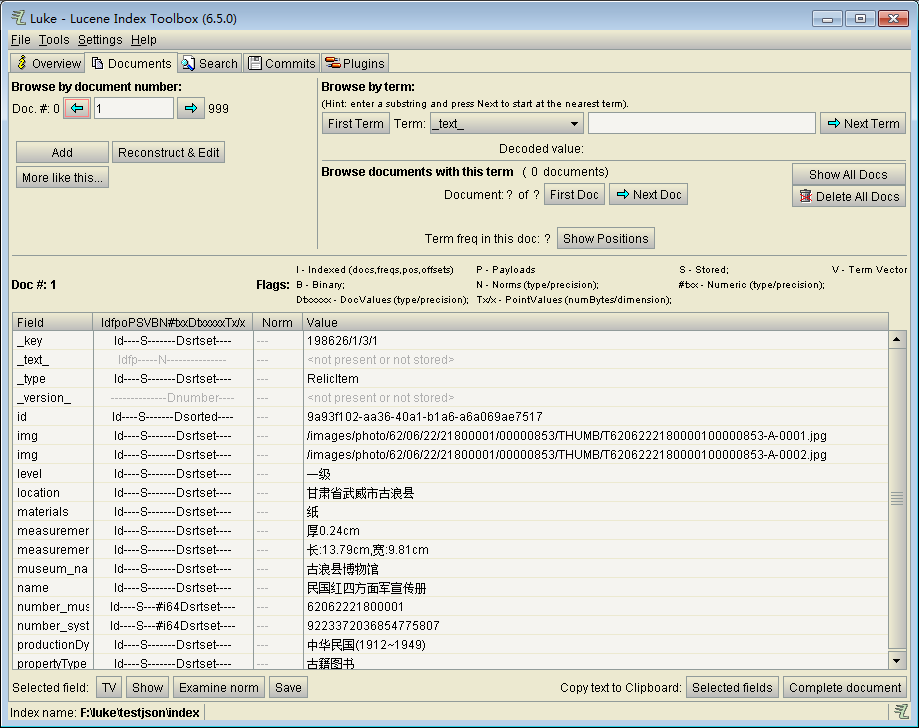Click More like this... button
Image resolution: width=919 pixels, height=728 pixels.
tap(62, 178)
